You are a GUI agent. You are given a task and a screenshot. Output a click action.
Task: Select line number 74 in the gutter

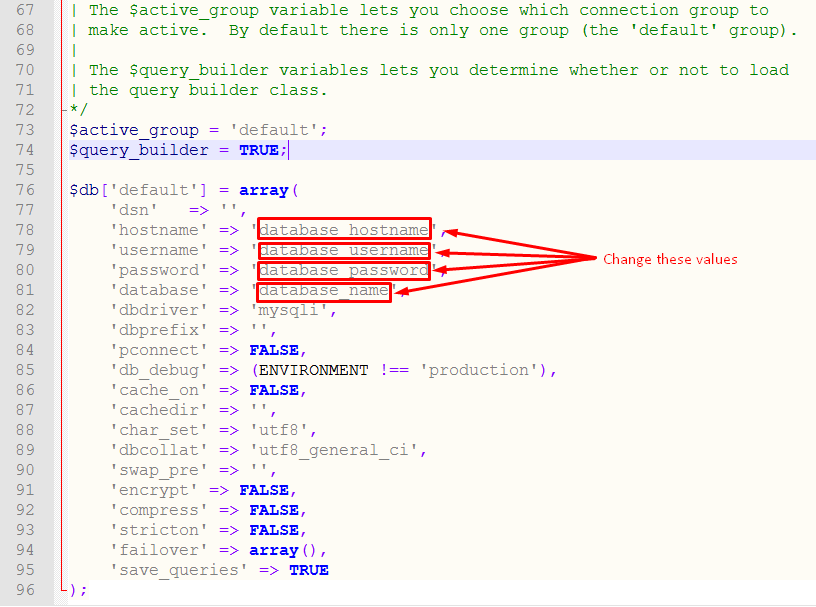point(25,150)
